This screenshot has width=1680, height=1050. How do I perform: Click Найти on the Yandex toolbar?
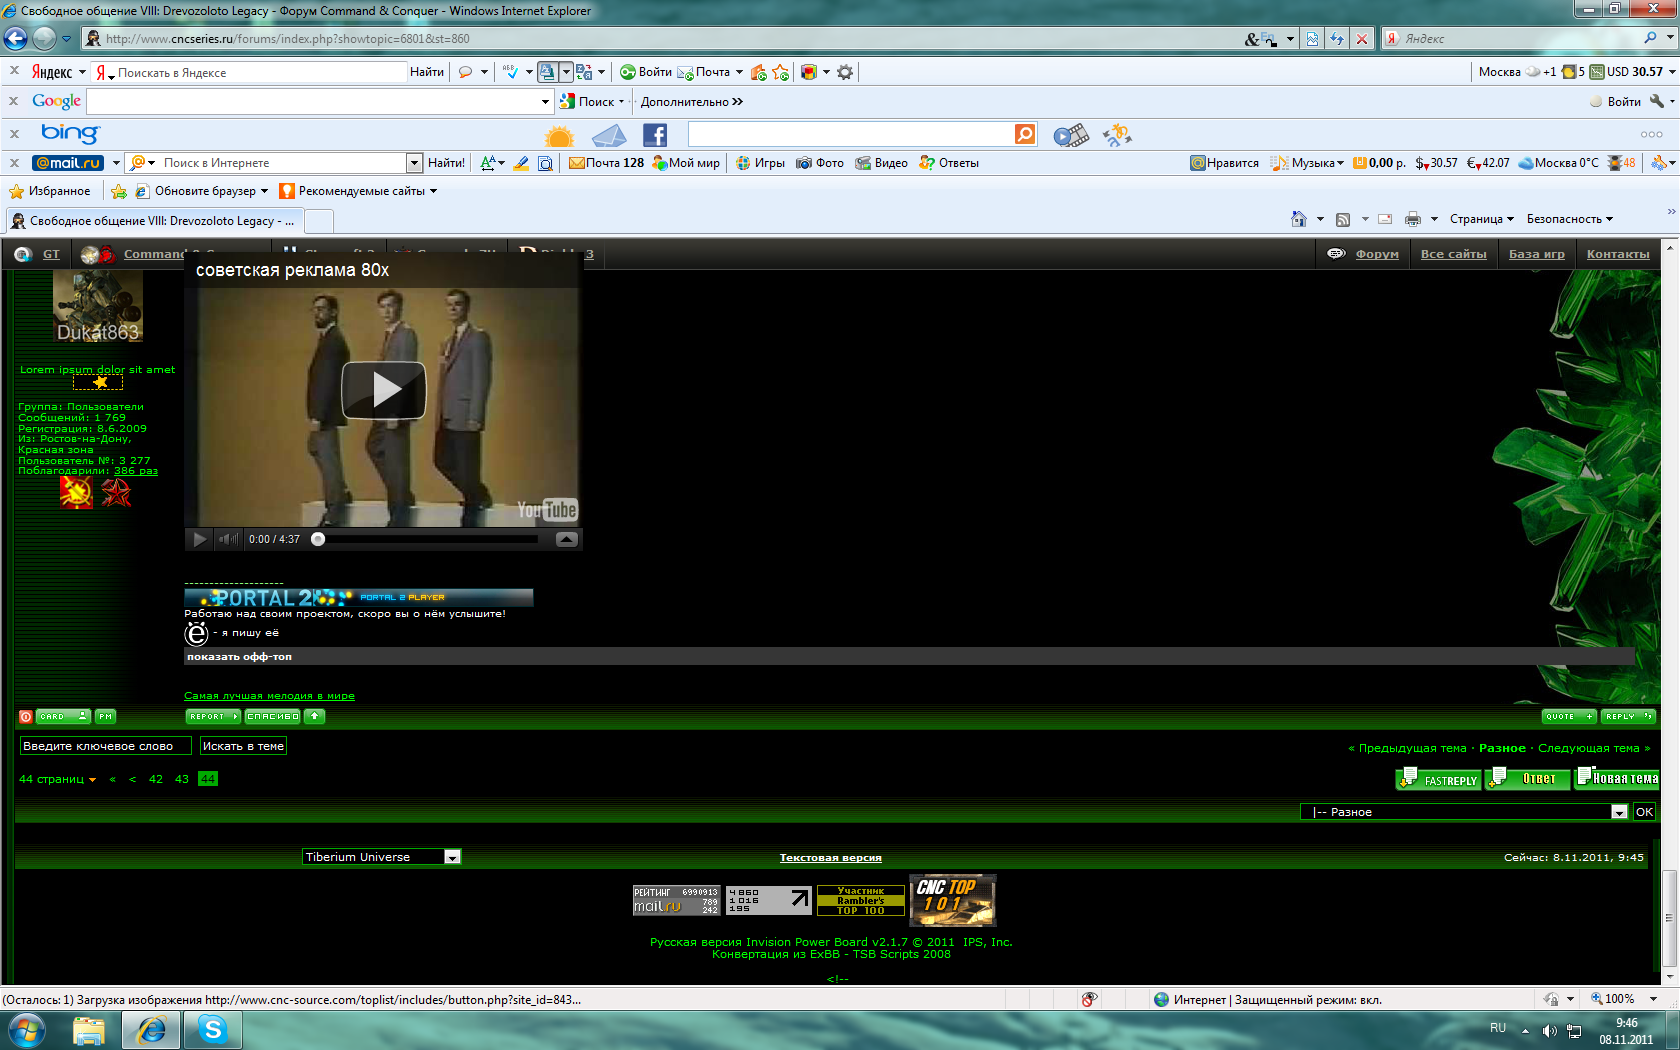[427, 72]
